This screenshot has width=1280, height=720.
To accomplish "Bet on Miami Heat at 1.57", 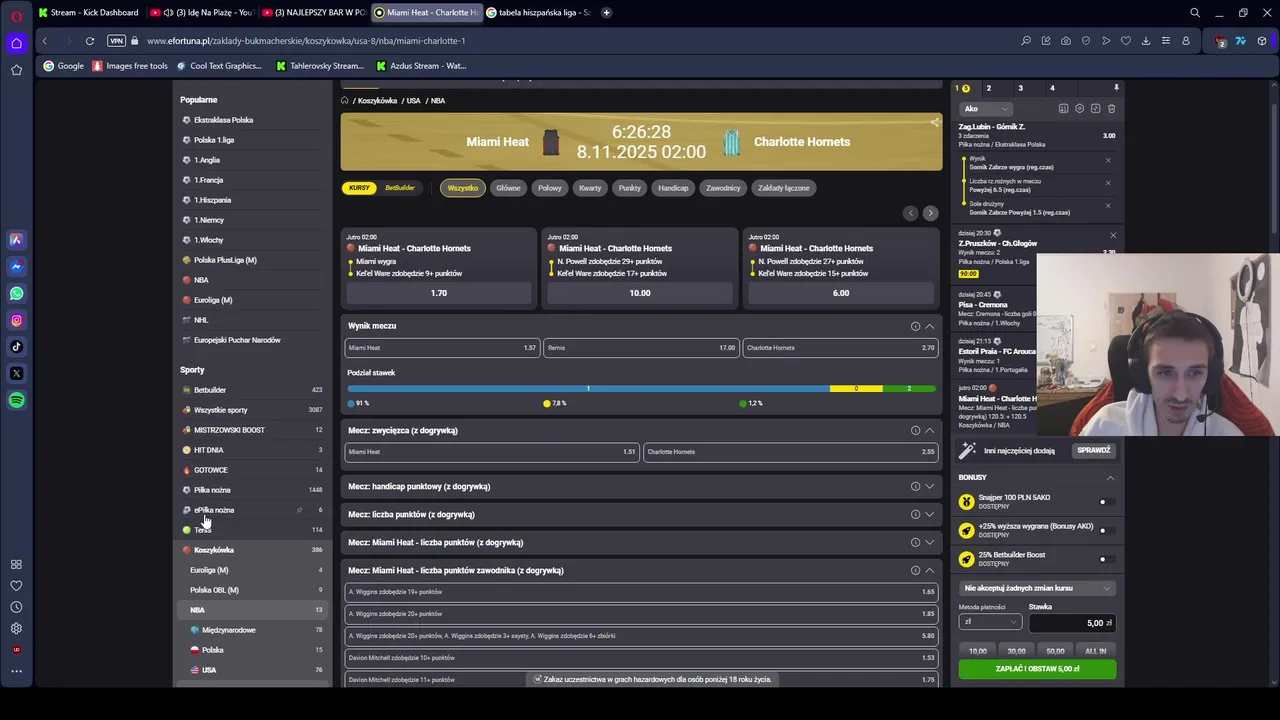I will [x=442, y=348].
